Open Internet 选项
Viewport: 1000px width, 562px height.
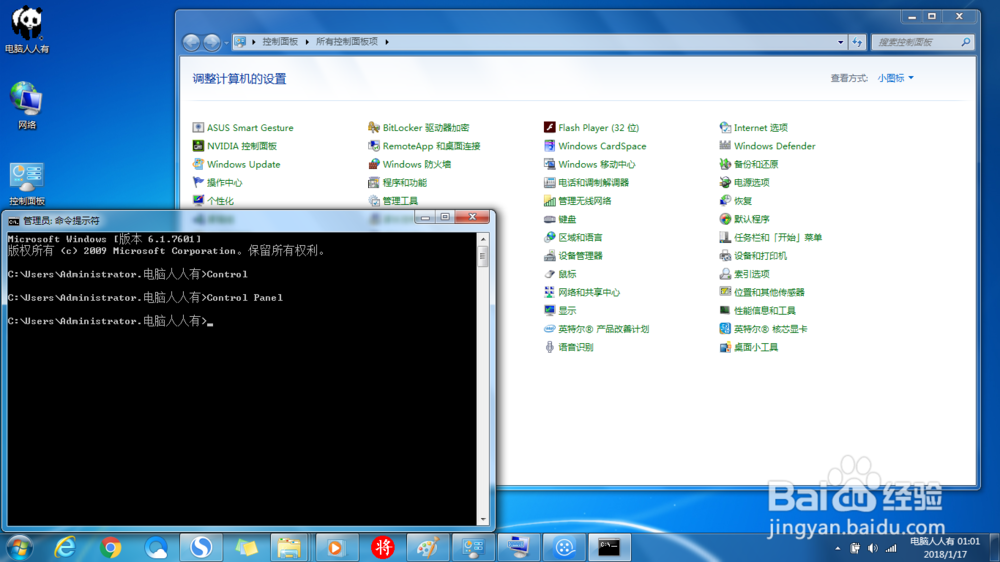pos(754,128)
